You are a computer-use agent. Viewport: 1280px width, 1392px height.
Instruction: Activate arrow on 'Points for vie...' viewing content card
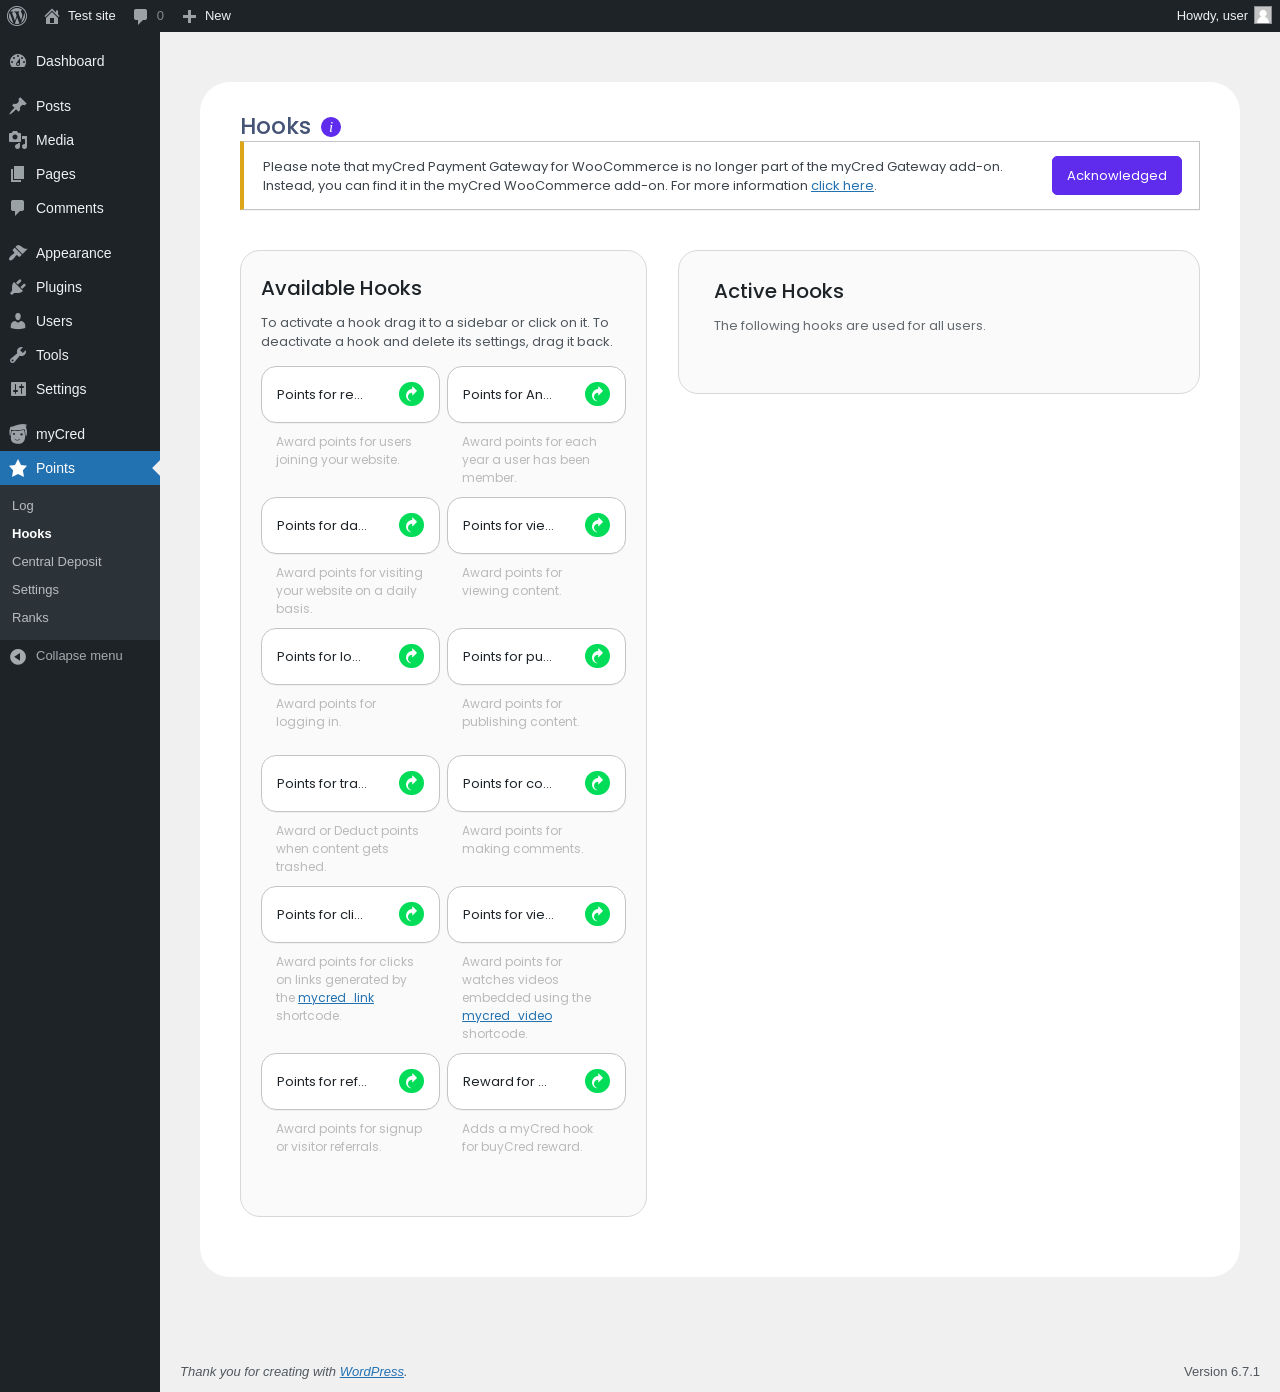[597, 525]
